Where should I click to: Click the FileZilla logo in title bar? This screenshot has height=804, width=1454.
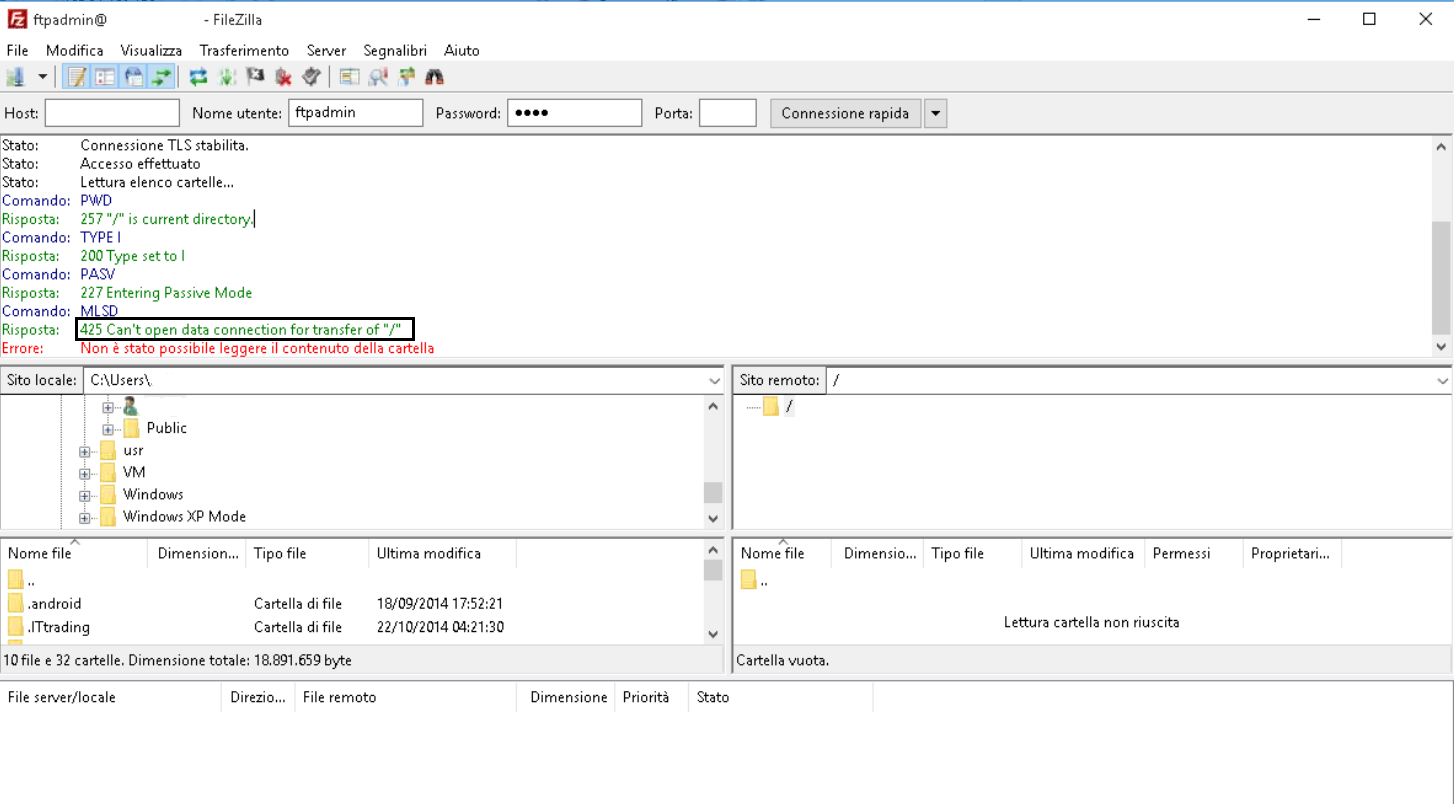[x=16, y=19]
